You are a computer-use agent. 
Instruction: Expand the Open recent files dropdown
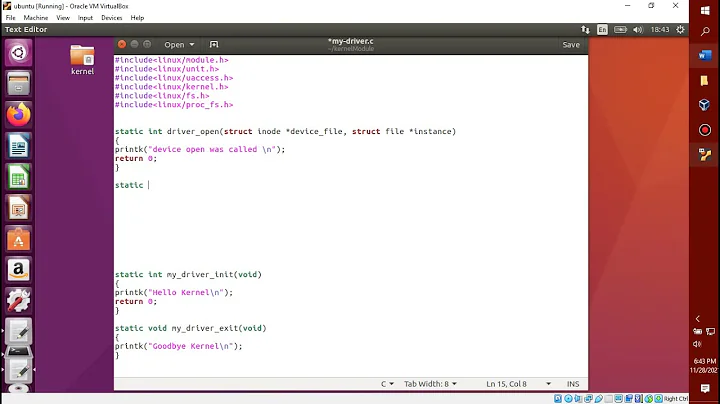point(179,44)
